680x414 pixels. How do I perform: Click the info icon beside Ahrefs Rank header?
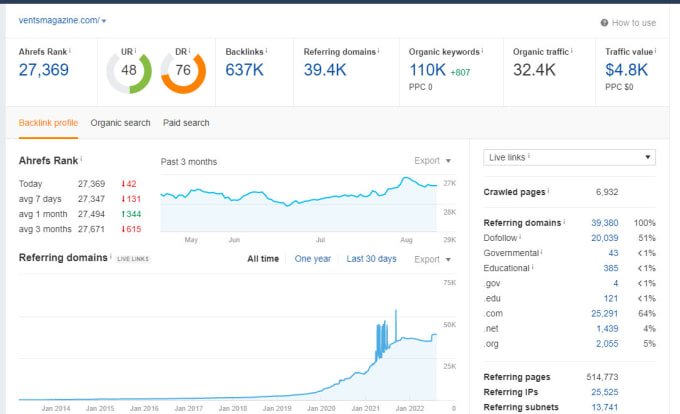(x=70, y=51)
